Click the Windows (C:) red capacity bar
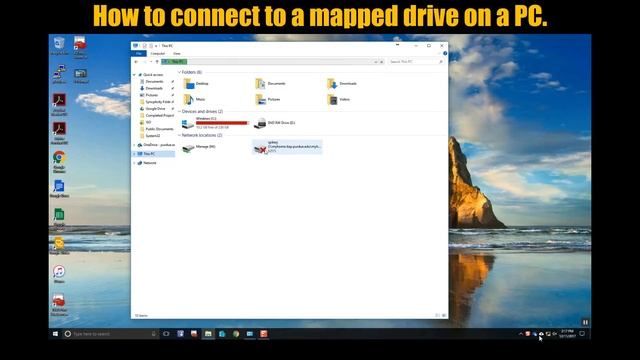The height and width of the screenshot is (360, 640). coord(222,123)
